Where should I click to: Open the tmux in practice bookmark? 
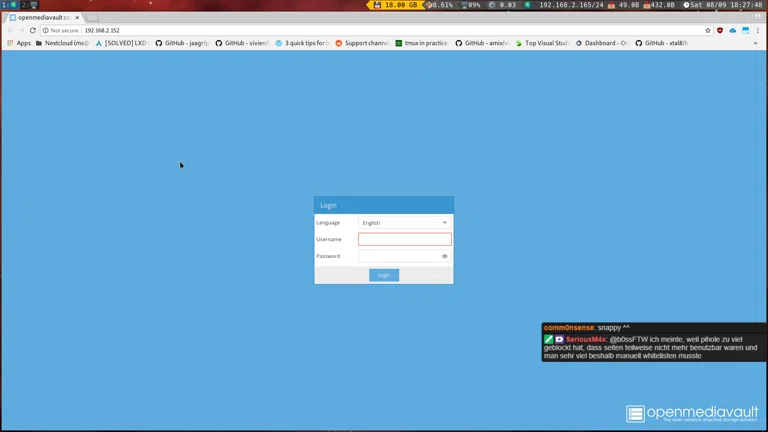(422, 43)
